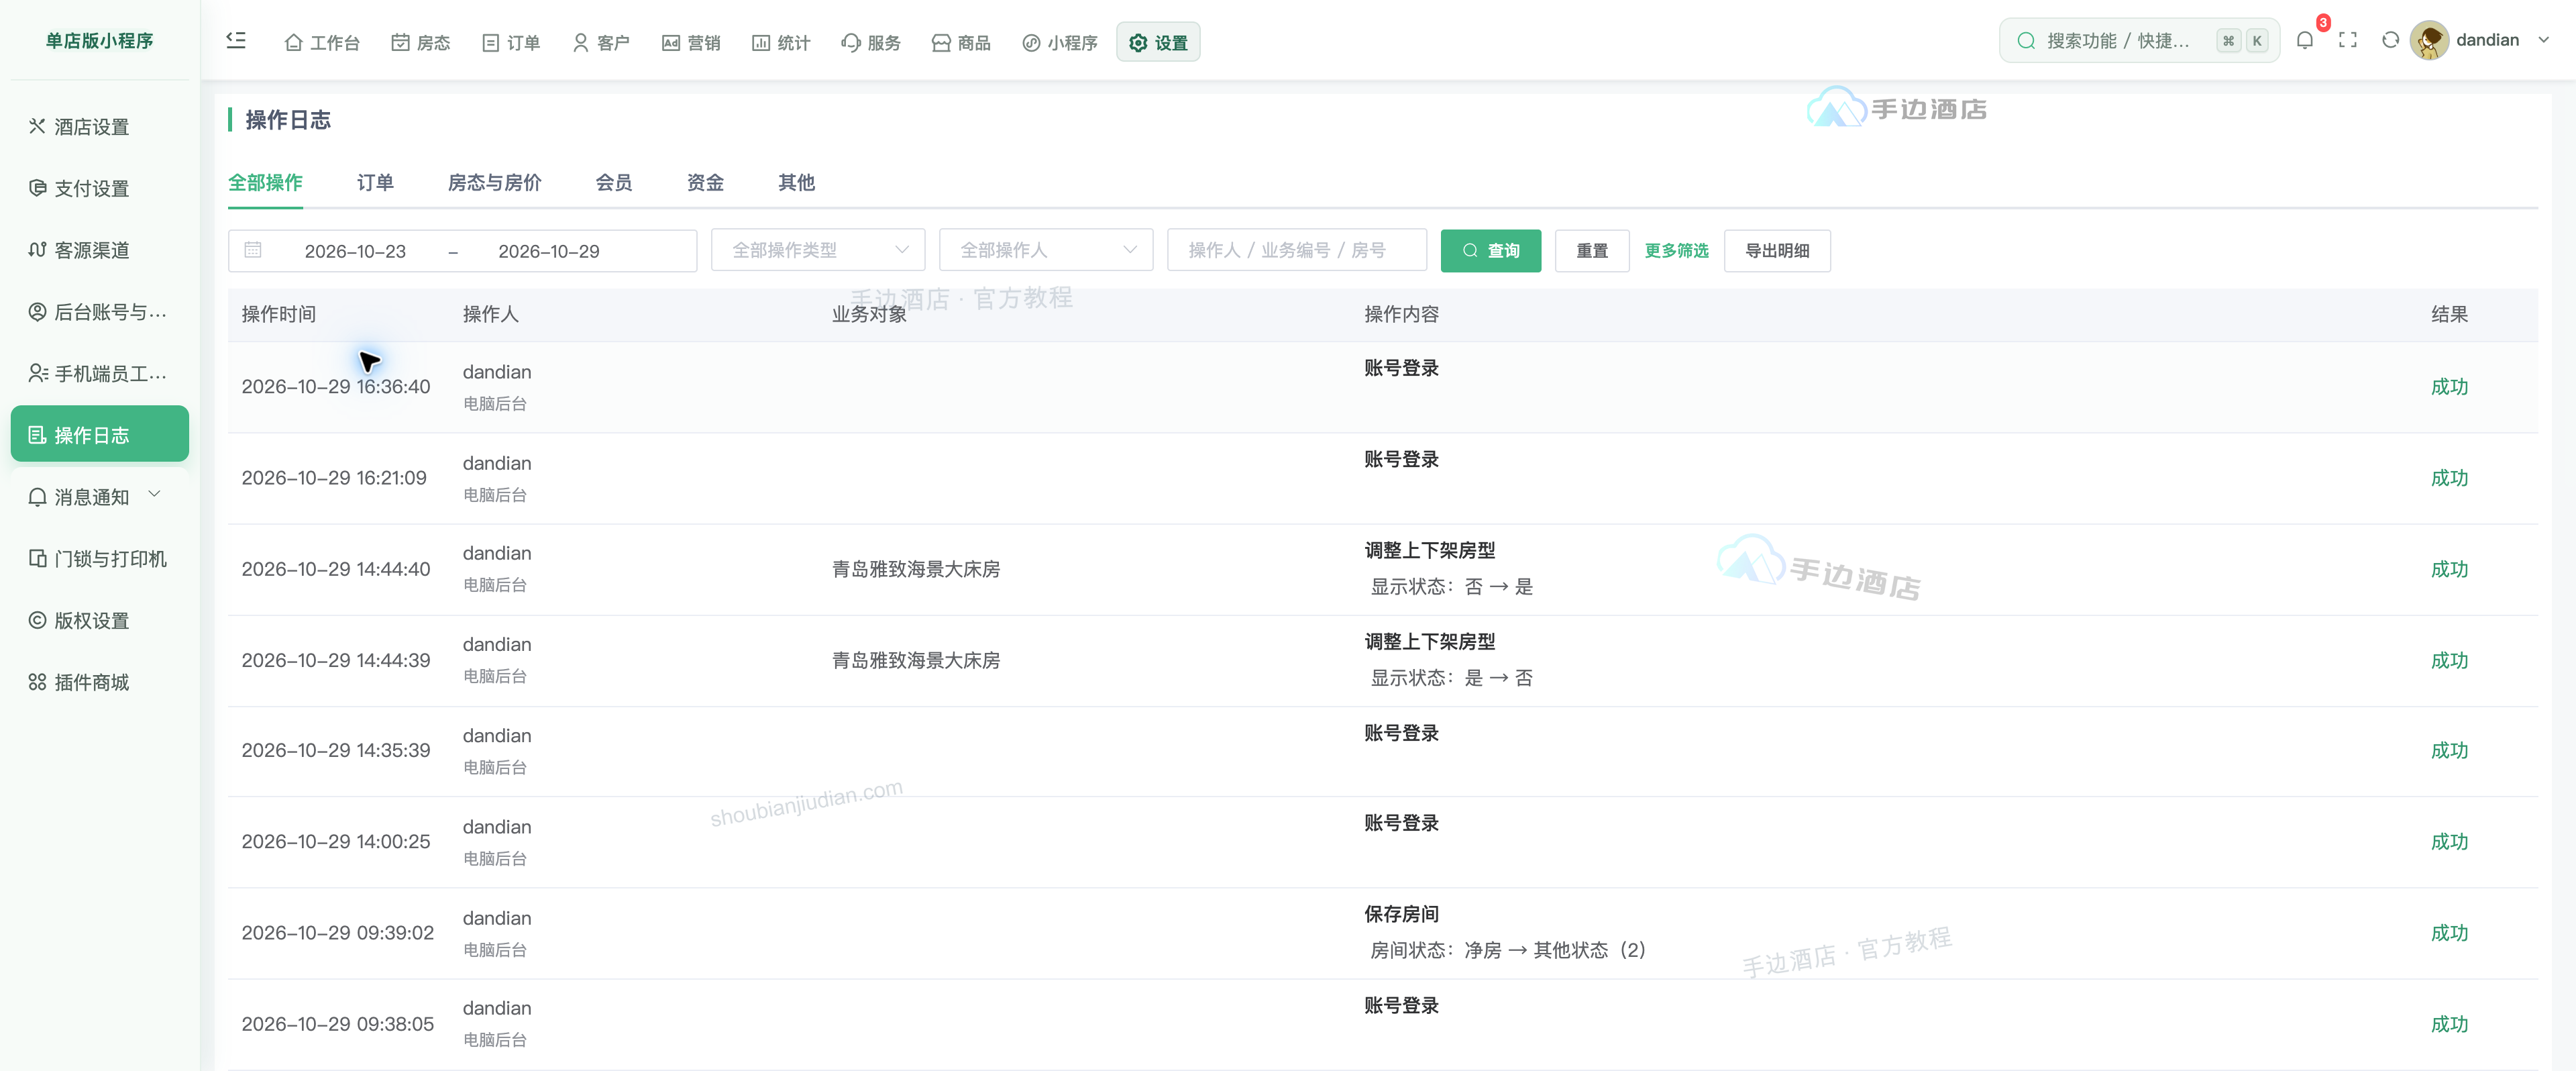Viewport: 2576px width, 1071px height.
Task: Switch to the 资金 tab
Action: pos(705,183)
